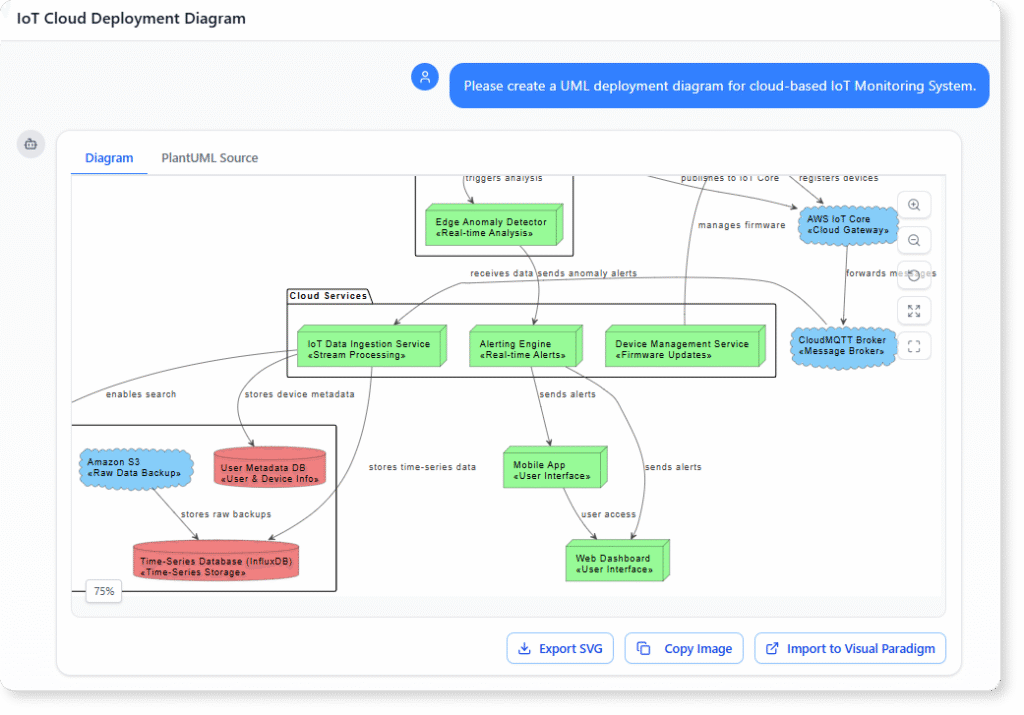The height and width of the screenshot is (715, 1024).
Task: Click the Amazon S3 Raw Data Backup node
Action: click(x=136, y=467)
